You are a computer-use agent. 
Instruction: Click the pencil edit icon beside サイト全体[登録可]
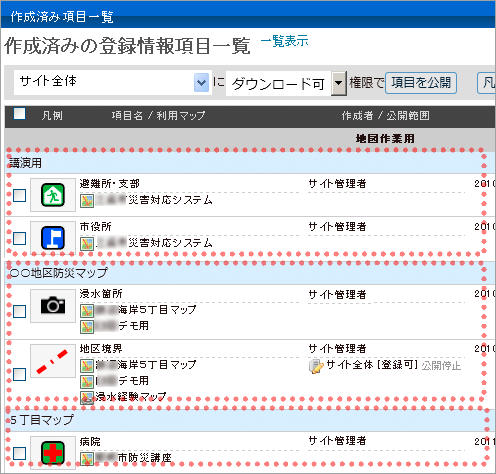click(x=316, y=366)
